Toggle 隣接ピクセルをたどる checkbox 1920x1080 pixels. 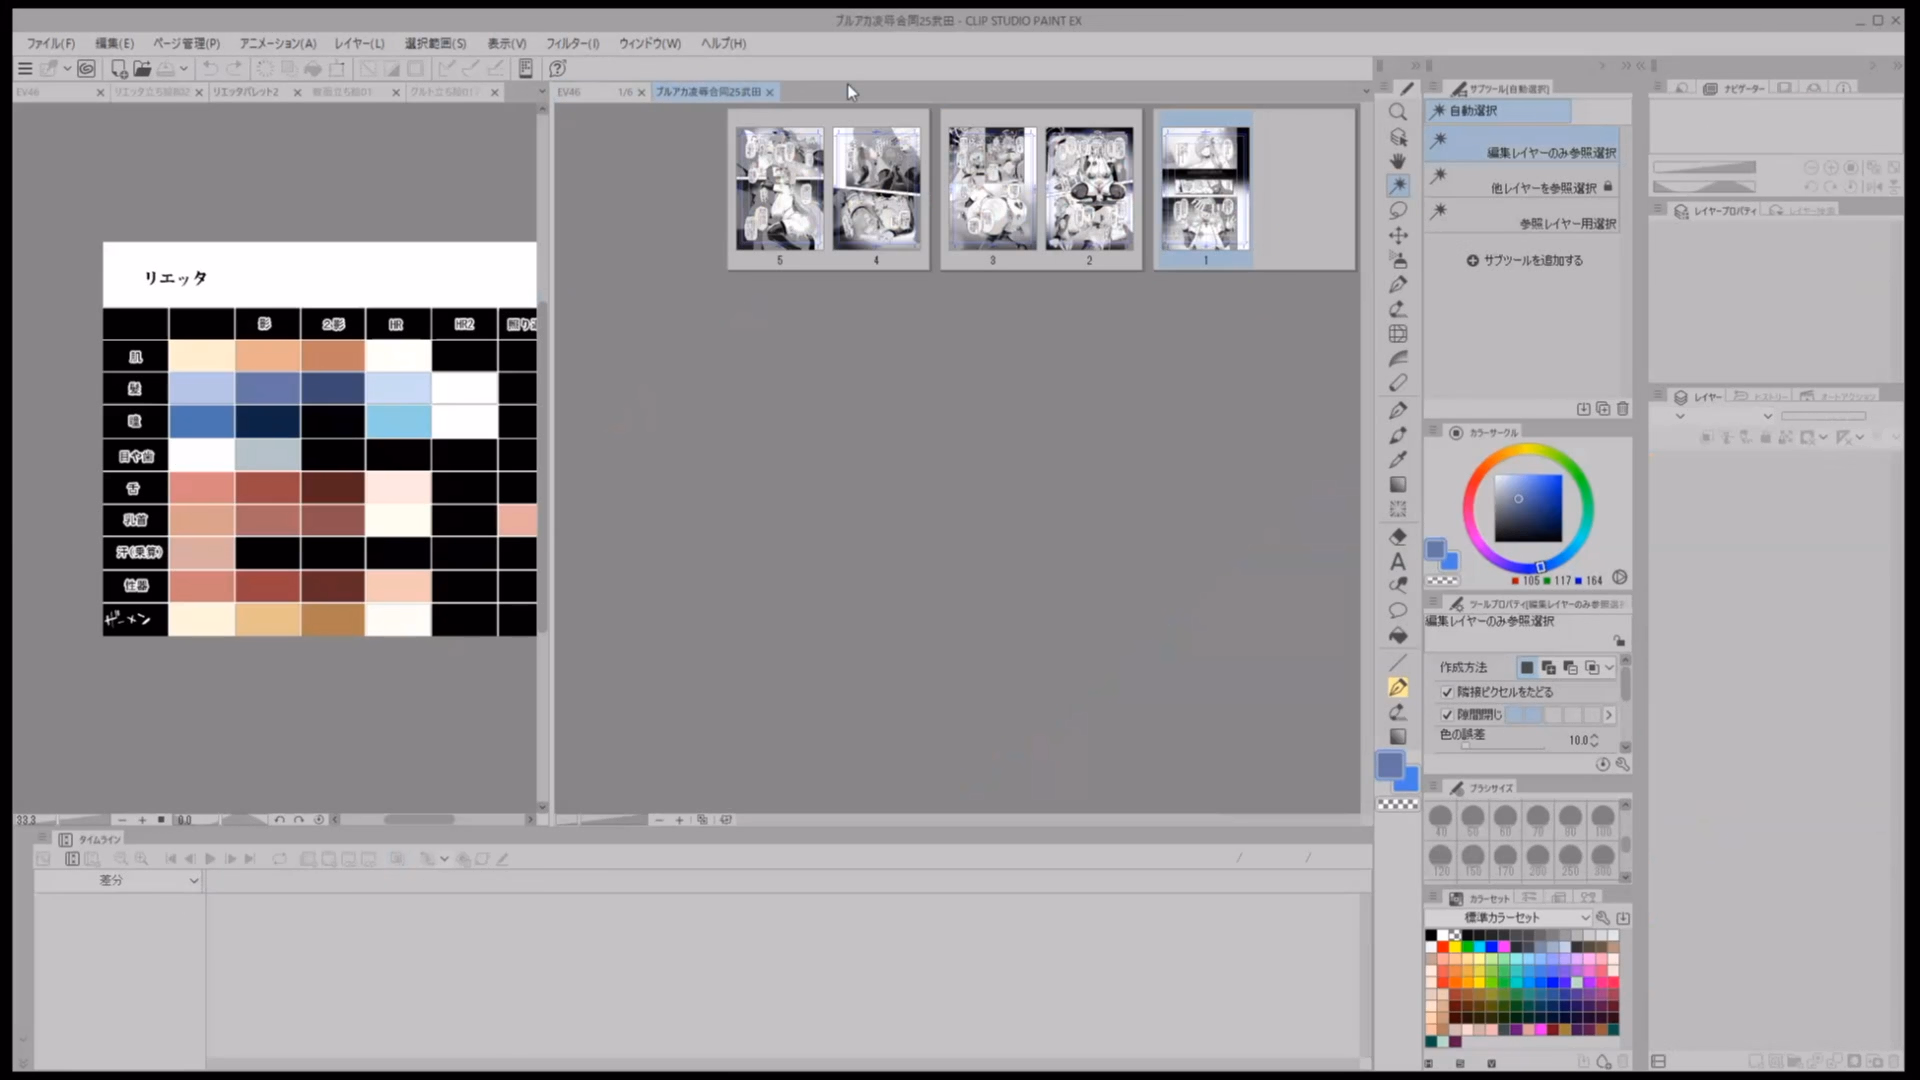(1447, 692)
